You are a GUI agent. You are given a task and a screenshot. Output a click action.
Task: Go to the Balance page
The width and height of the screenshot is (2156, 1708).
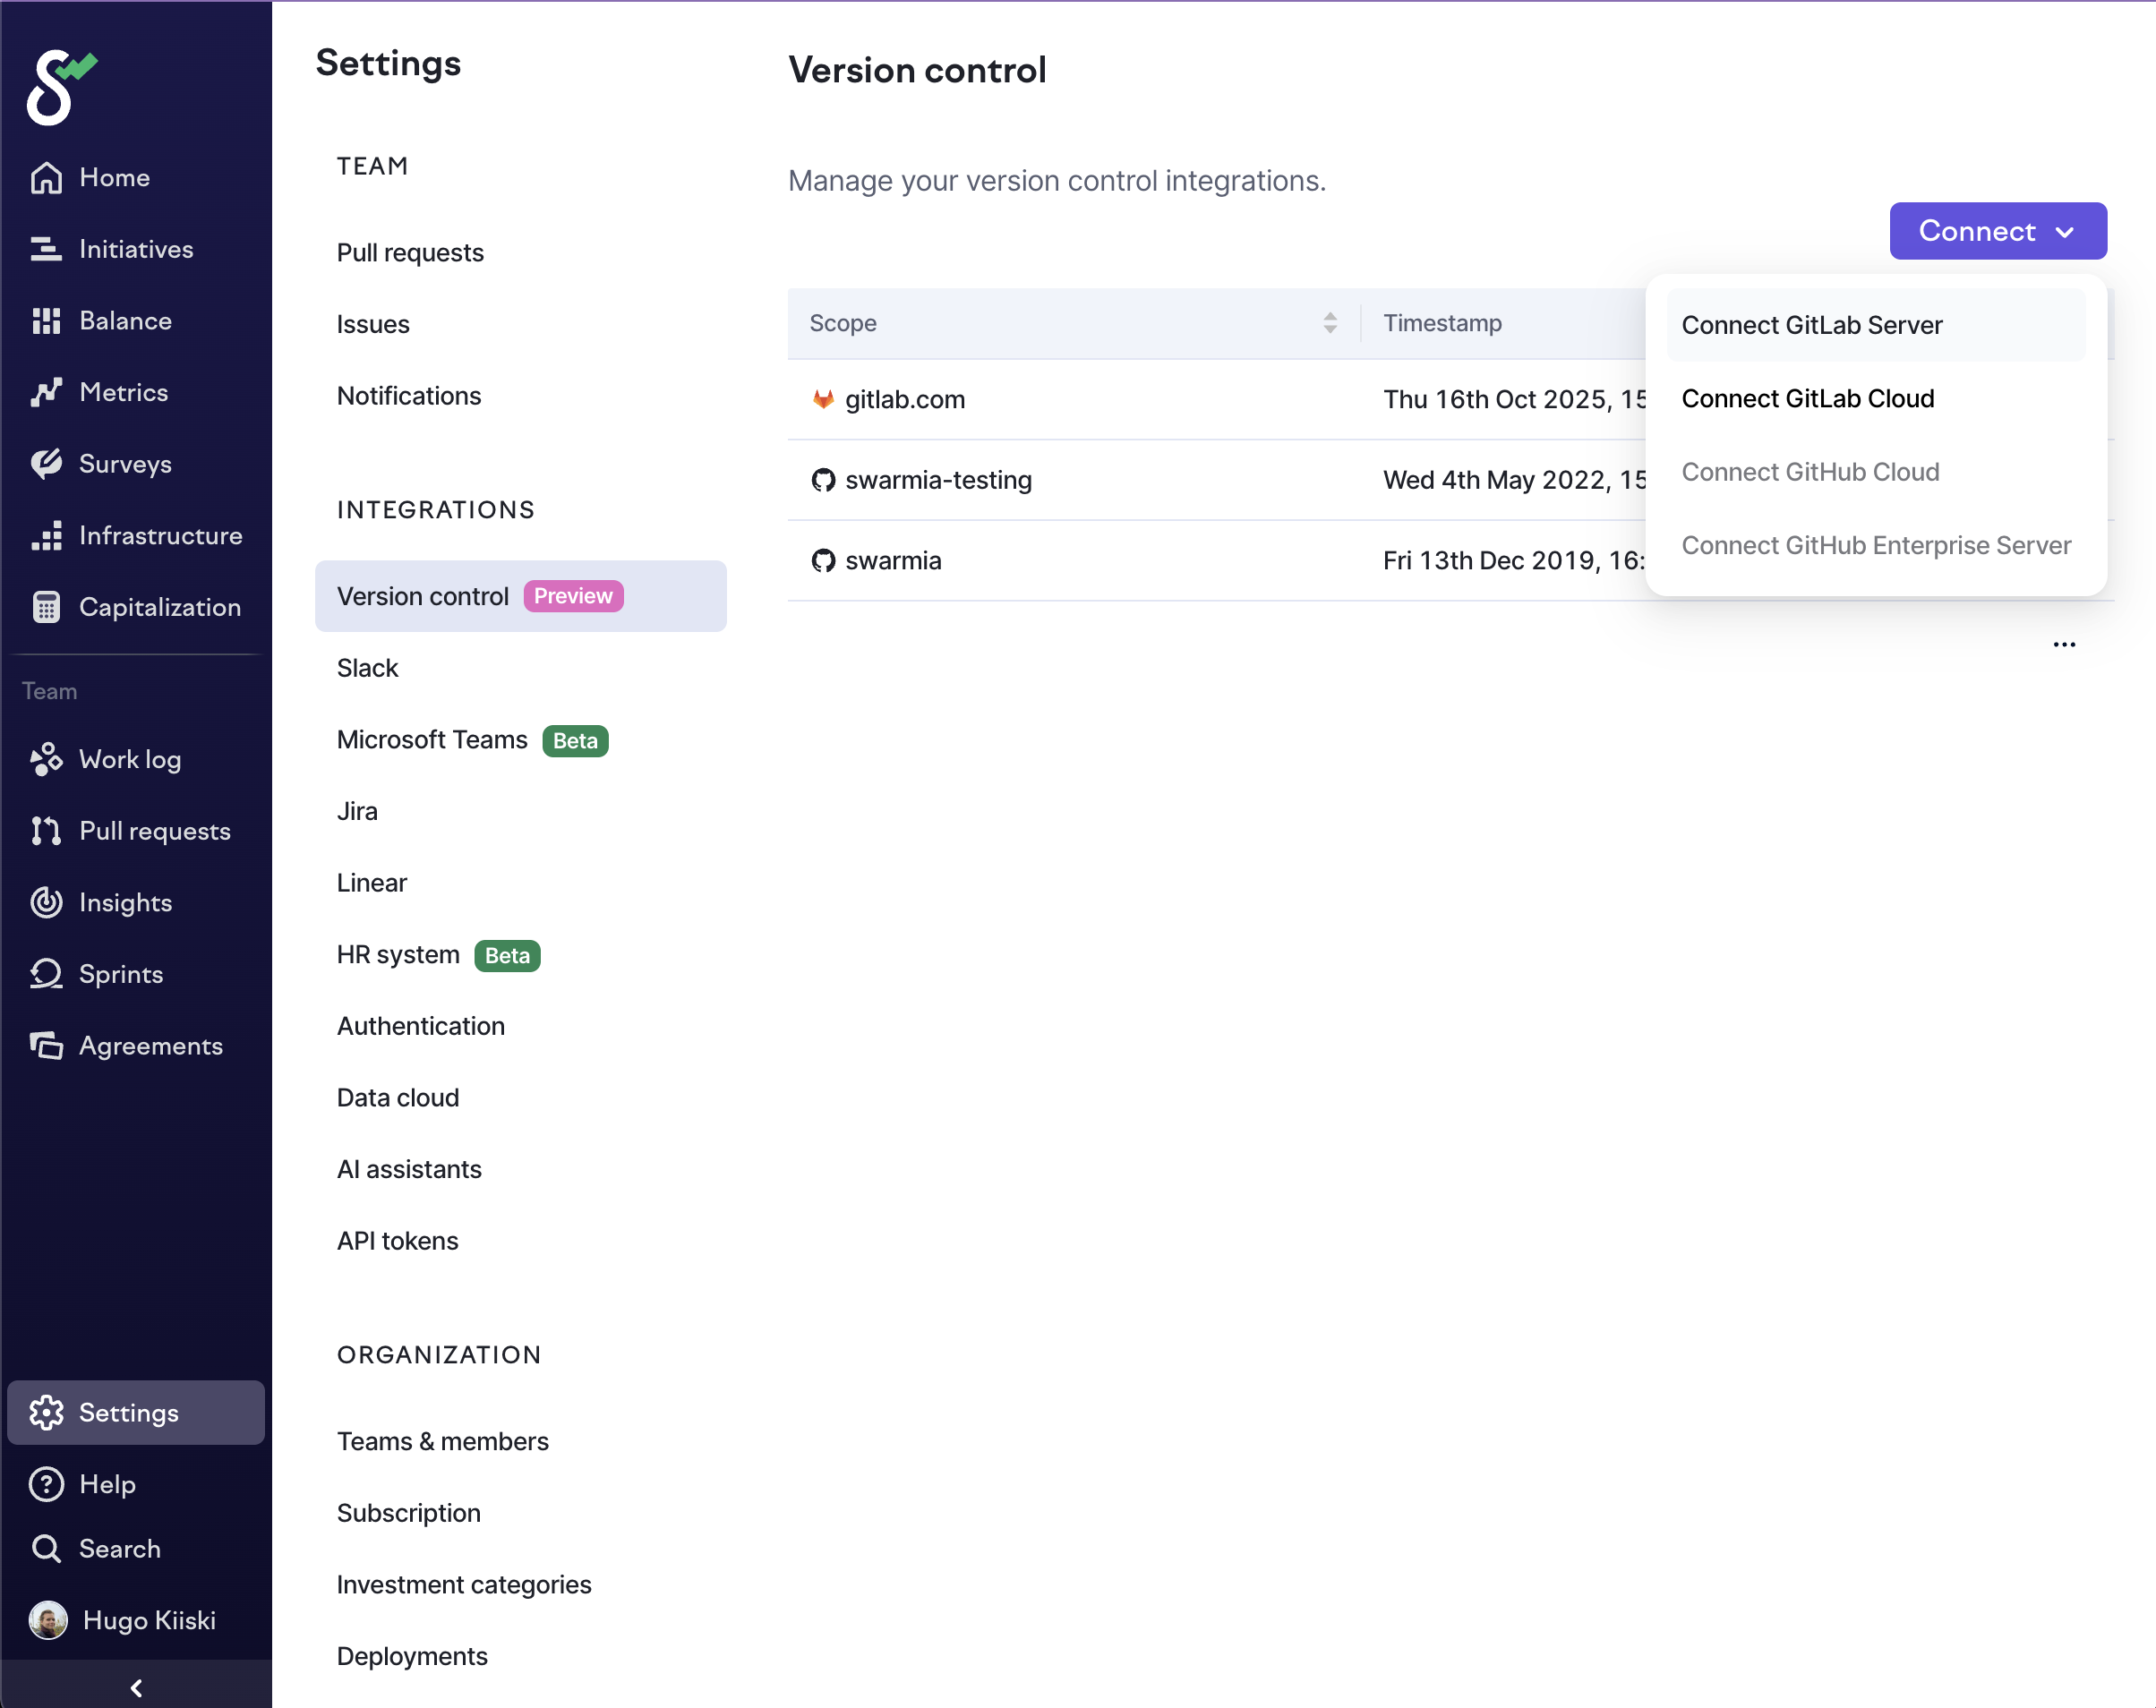(124, 321)
